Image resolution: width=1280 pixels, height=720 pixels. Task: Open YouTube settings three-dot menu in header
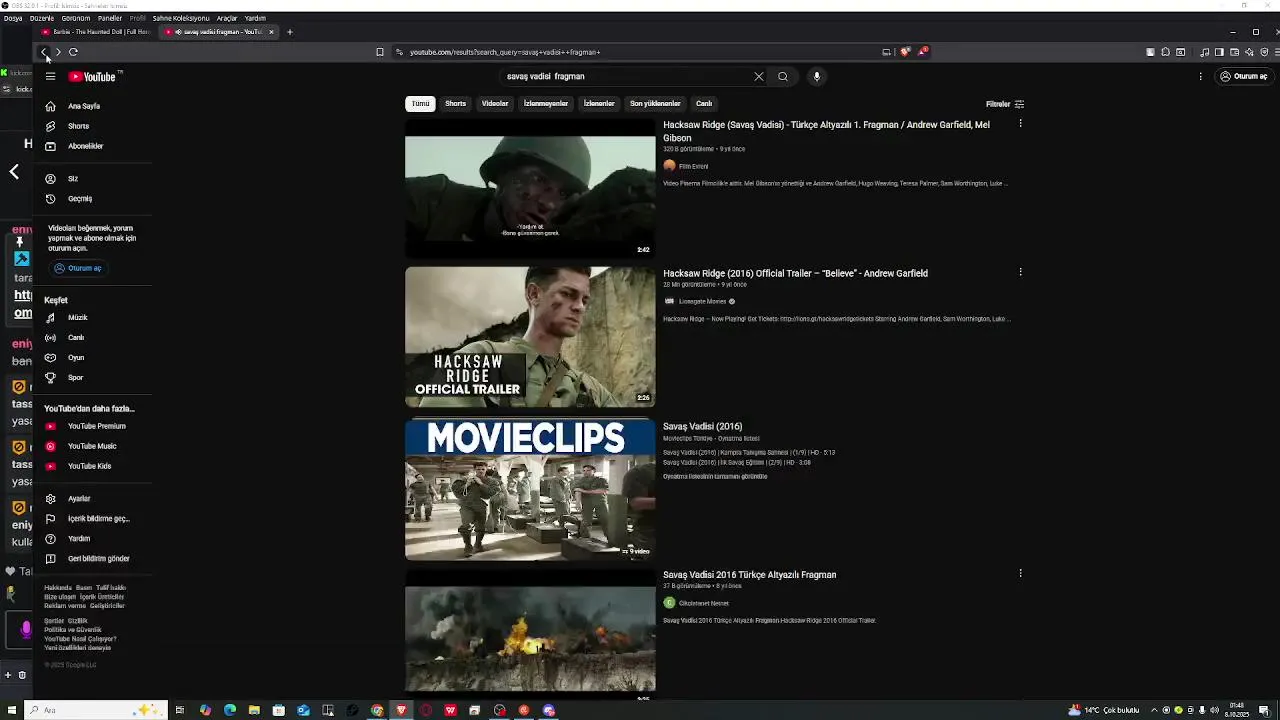click(1201, 76)
